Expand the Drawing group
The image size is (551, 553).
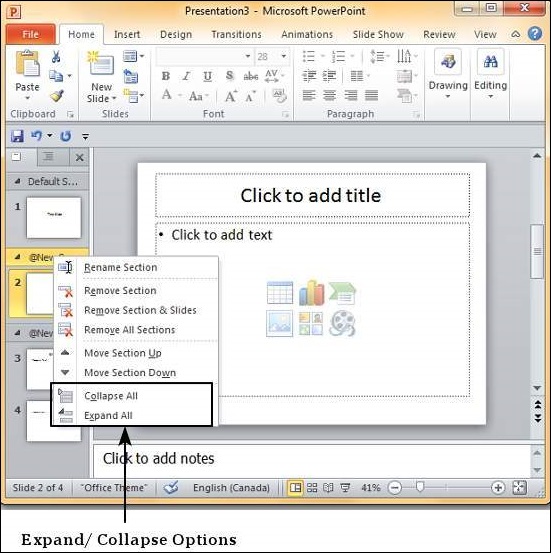448,75
